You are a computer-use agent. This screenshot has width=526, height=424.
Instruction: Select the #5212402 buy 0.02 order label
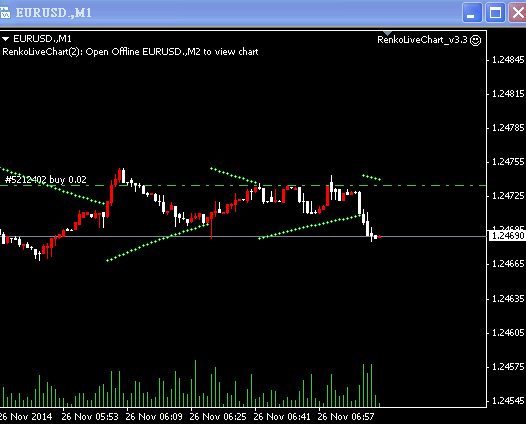point(46,180)
